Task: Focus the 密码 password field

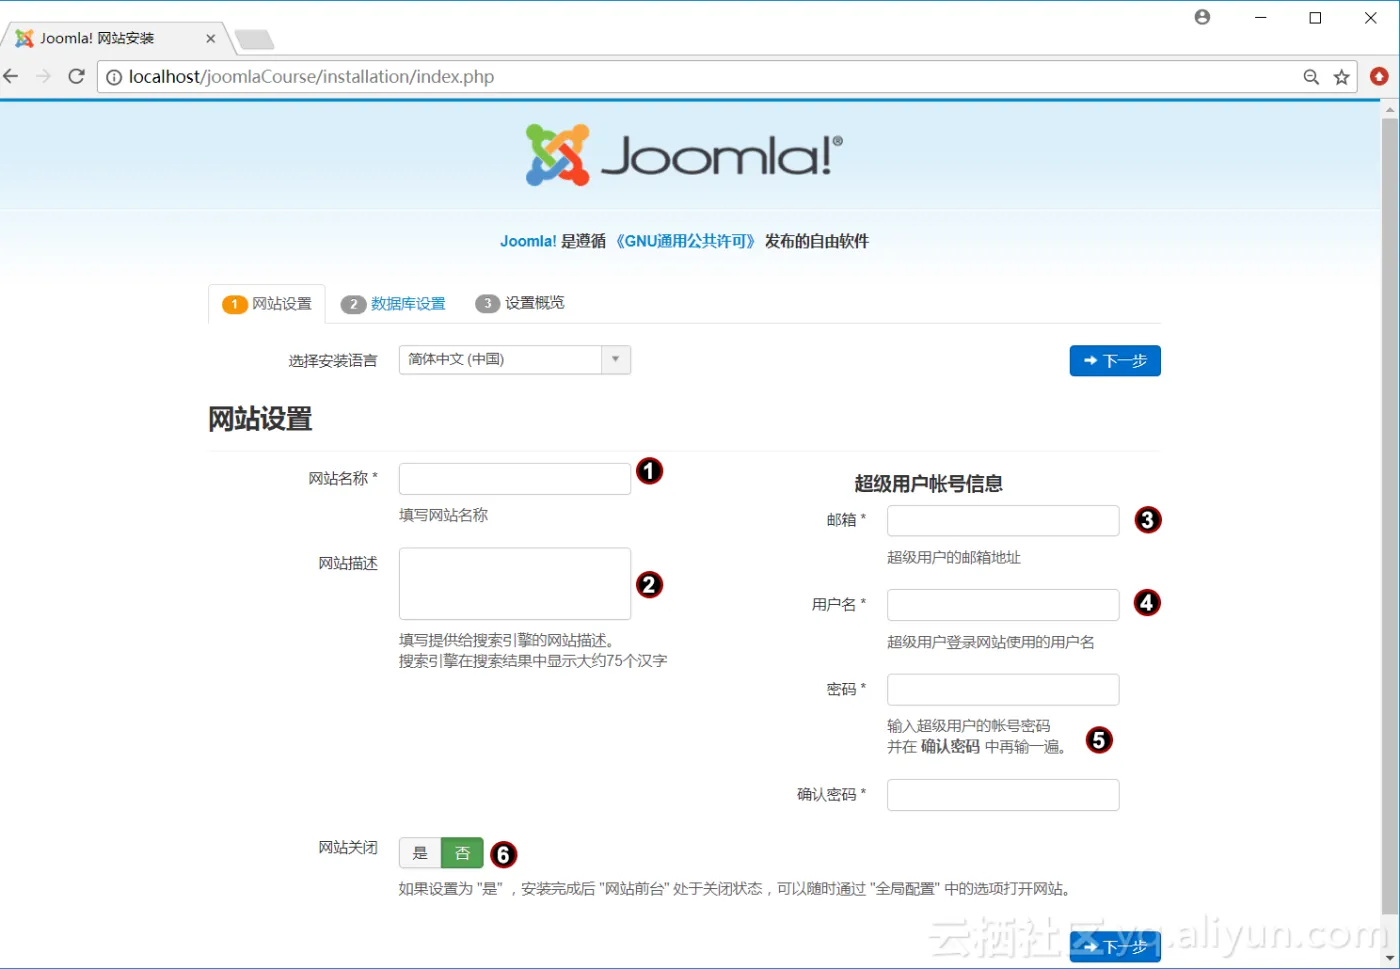Action: click(x=1003, y=690)
